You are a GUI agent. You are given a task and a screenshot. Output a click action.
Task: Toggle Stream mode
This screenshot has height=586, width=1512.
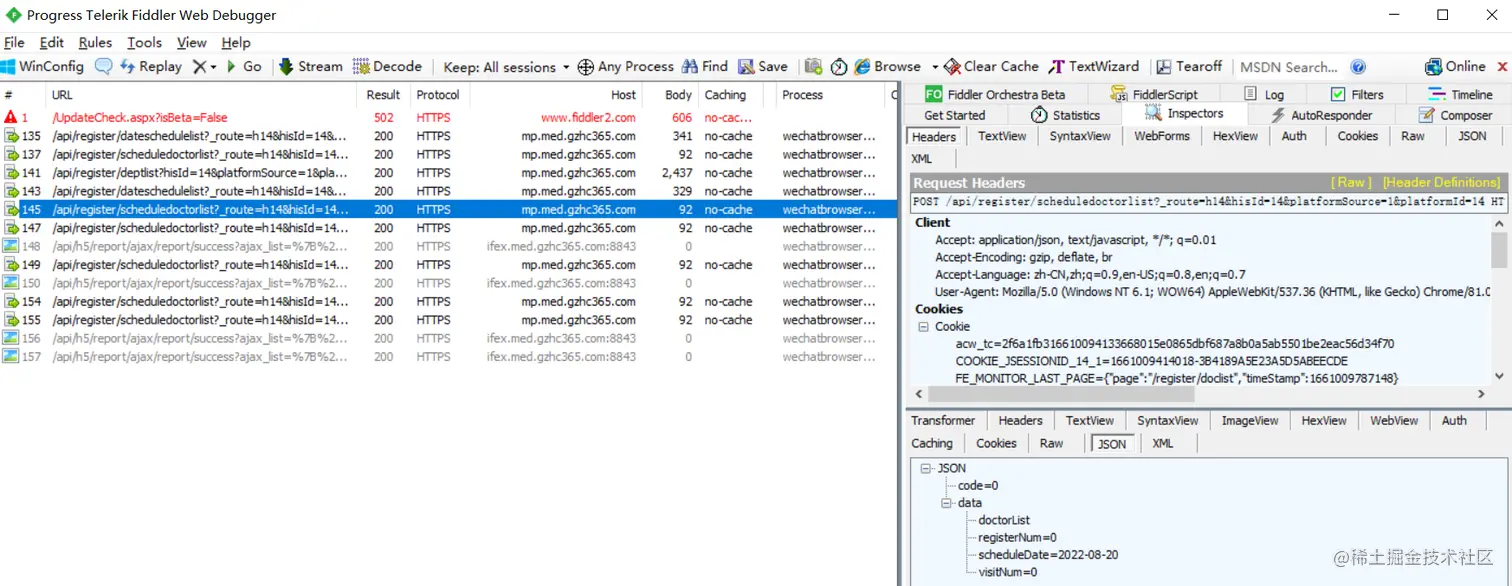pyautogui.click(x=310, y=66)
